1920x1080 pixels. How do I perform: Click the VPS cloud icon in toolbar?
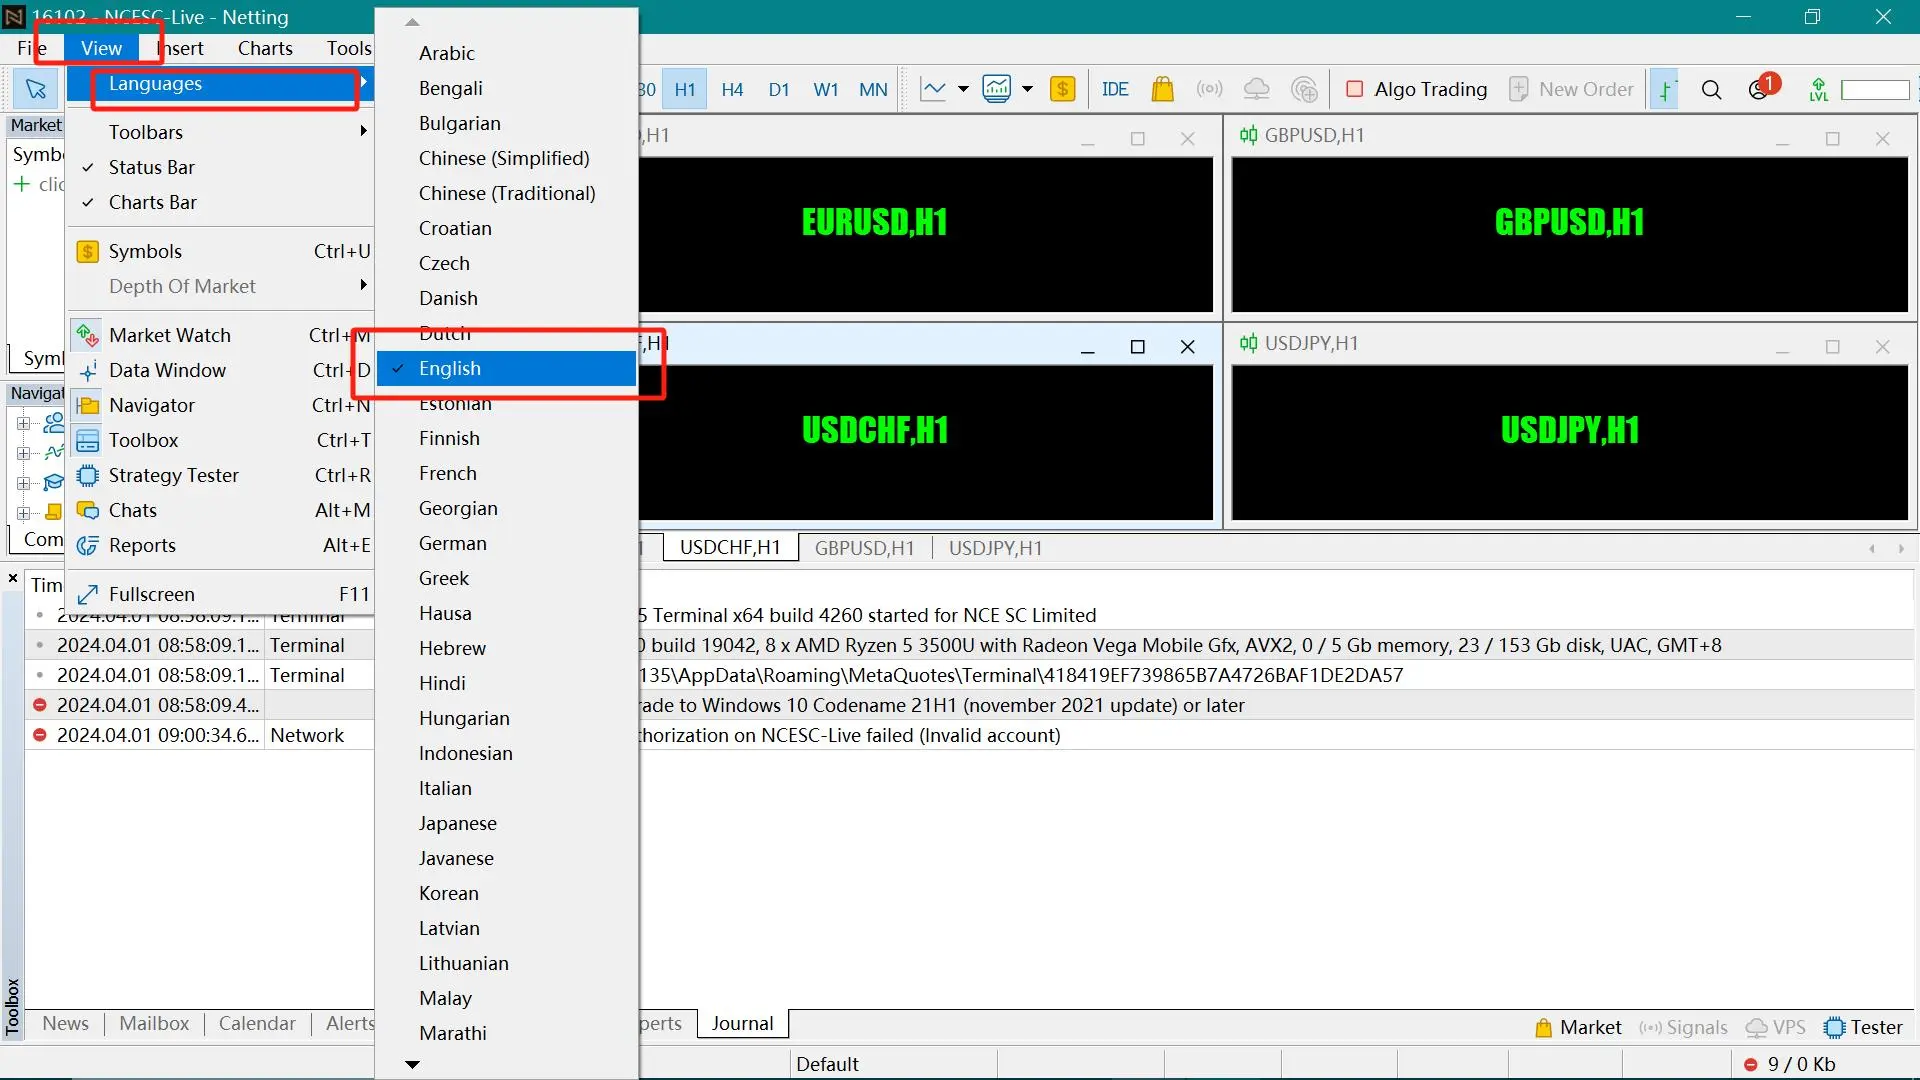[x=1256, y=89]
